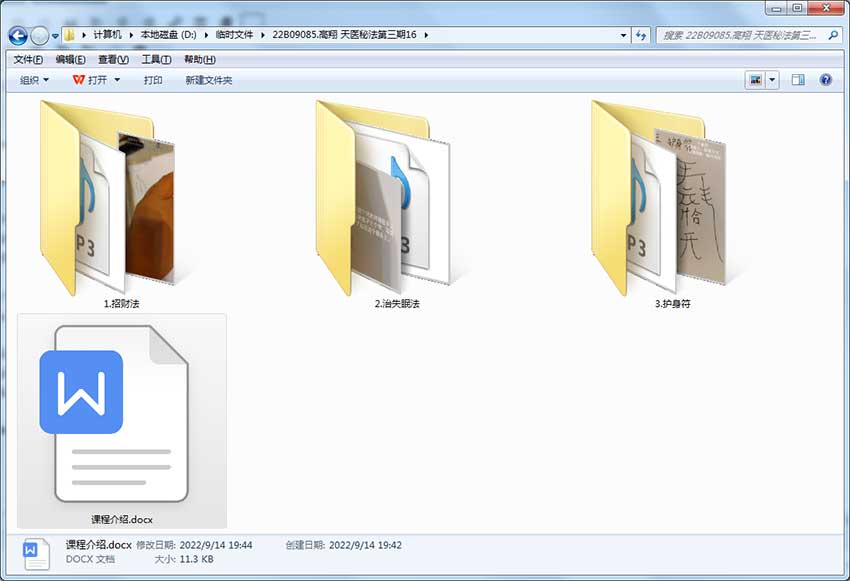The height and width of the screenshot is (581, 850).
Task: Select the 3.护身符 folder icon
Action: [659, 198]
